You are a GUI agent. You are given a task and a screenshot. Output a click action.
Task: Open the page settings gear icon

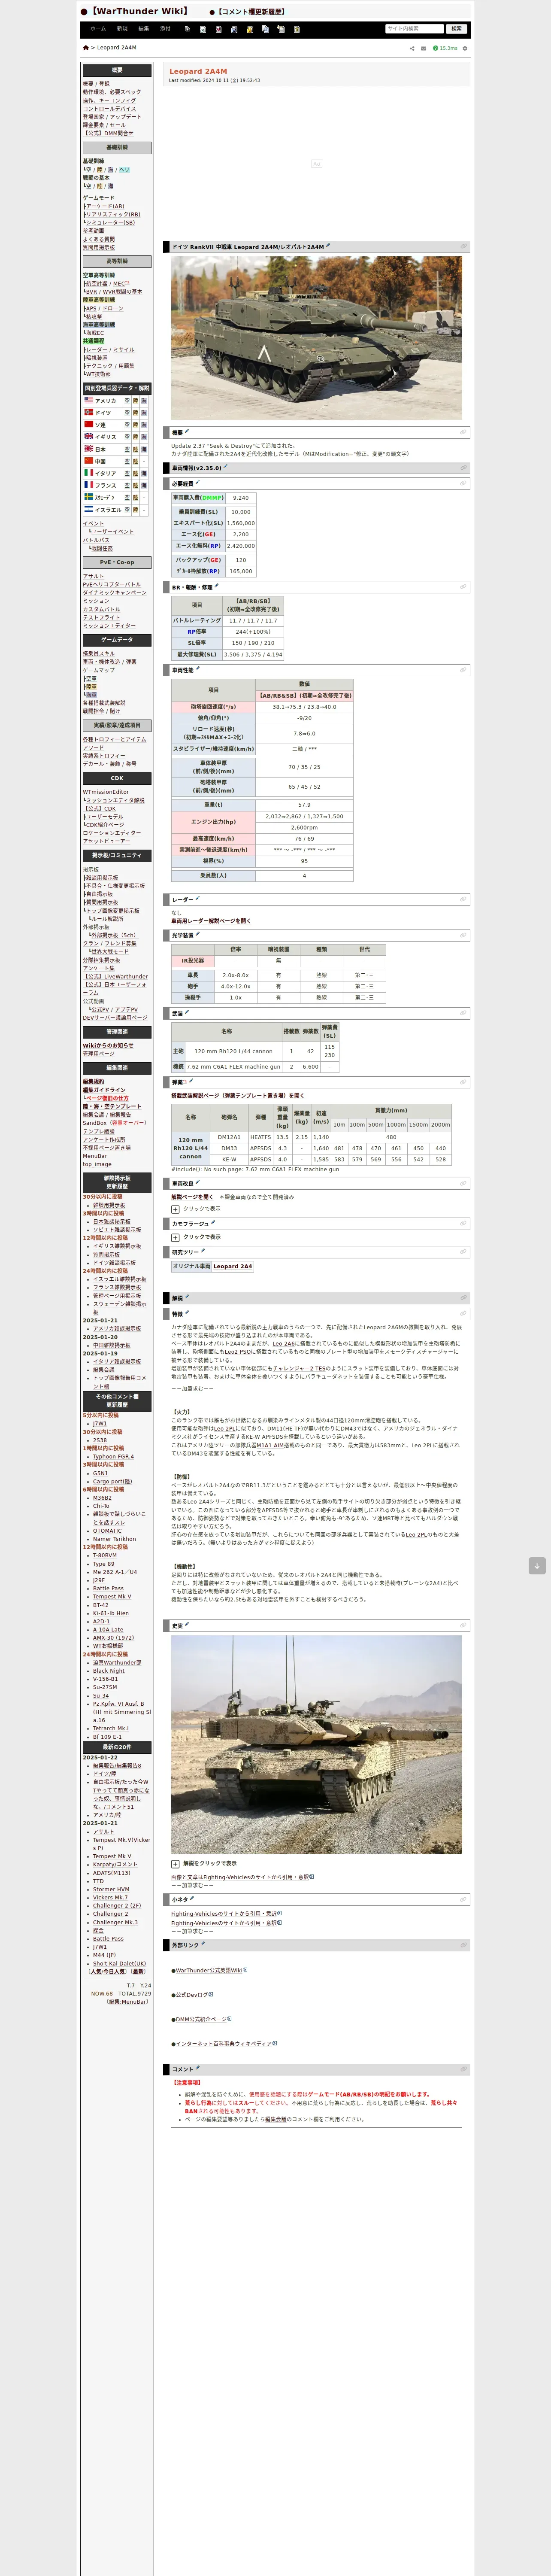465,48
